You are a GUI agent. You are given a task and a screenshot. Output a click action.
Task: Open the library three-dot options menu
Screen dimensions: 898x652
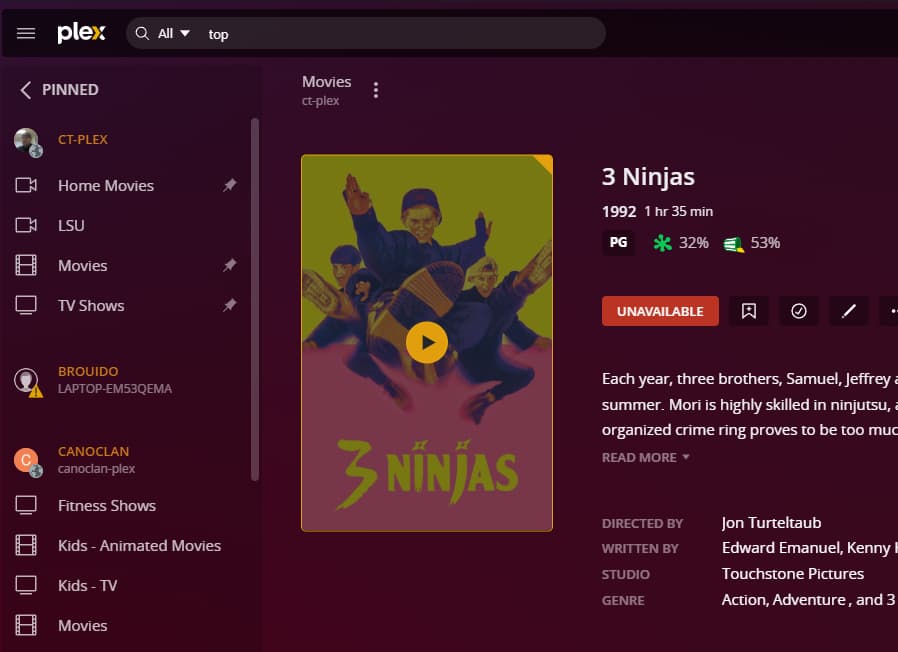coord(376,90)
